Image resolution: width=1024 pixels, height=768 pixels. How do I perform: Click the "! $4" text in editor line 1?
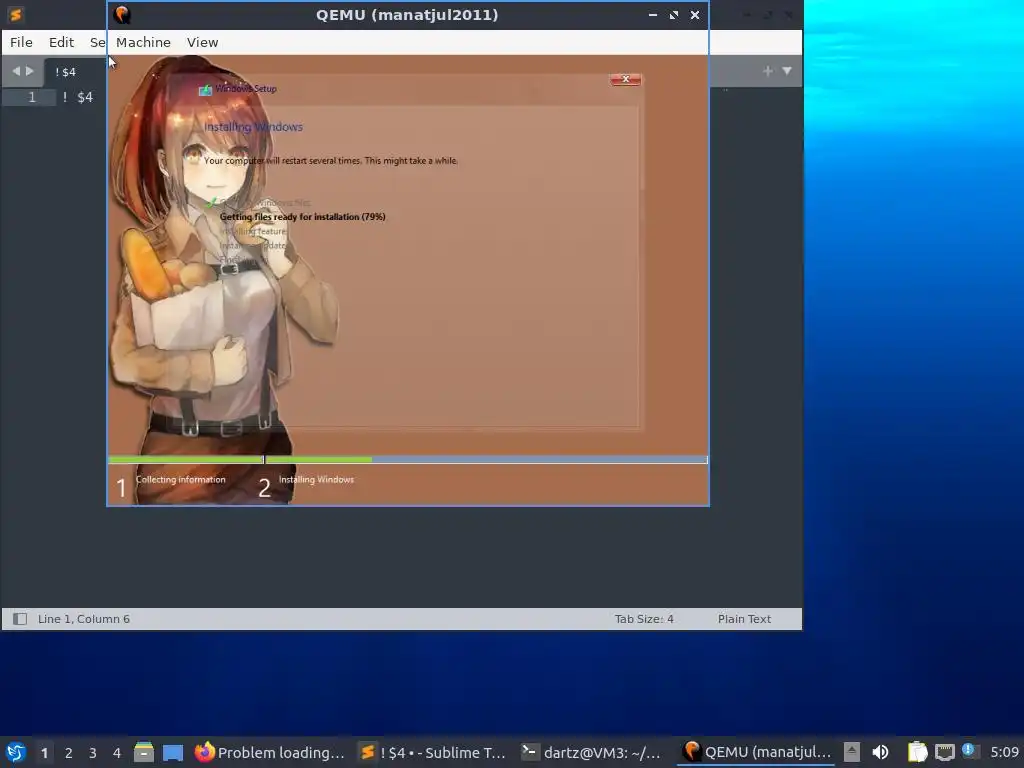click(x=78, y=97)
